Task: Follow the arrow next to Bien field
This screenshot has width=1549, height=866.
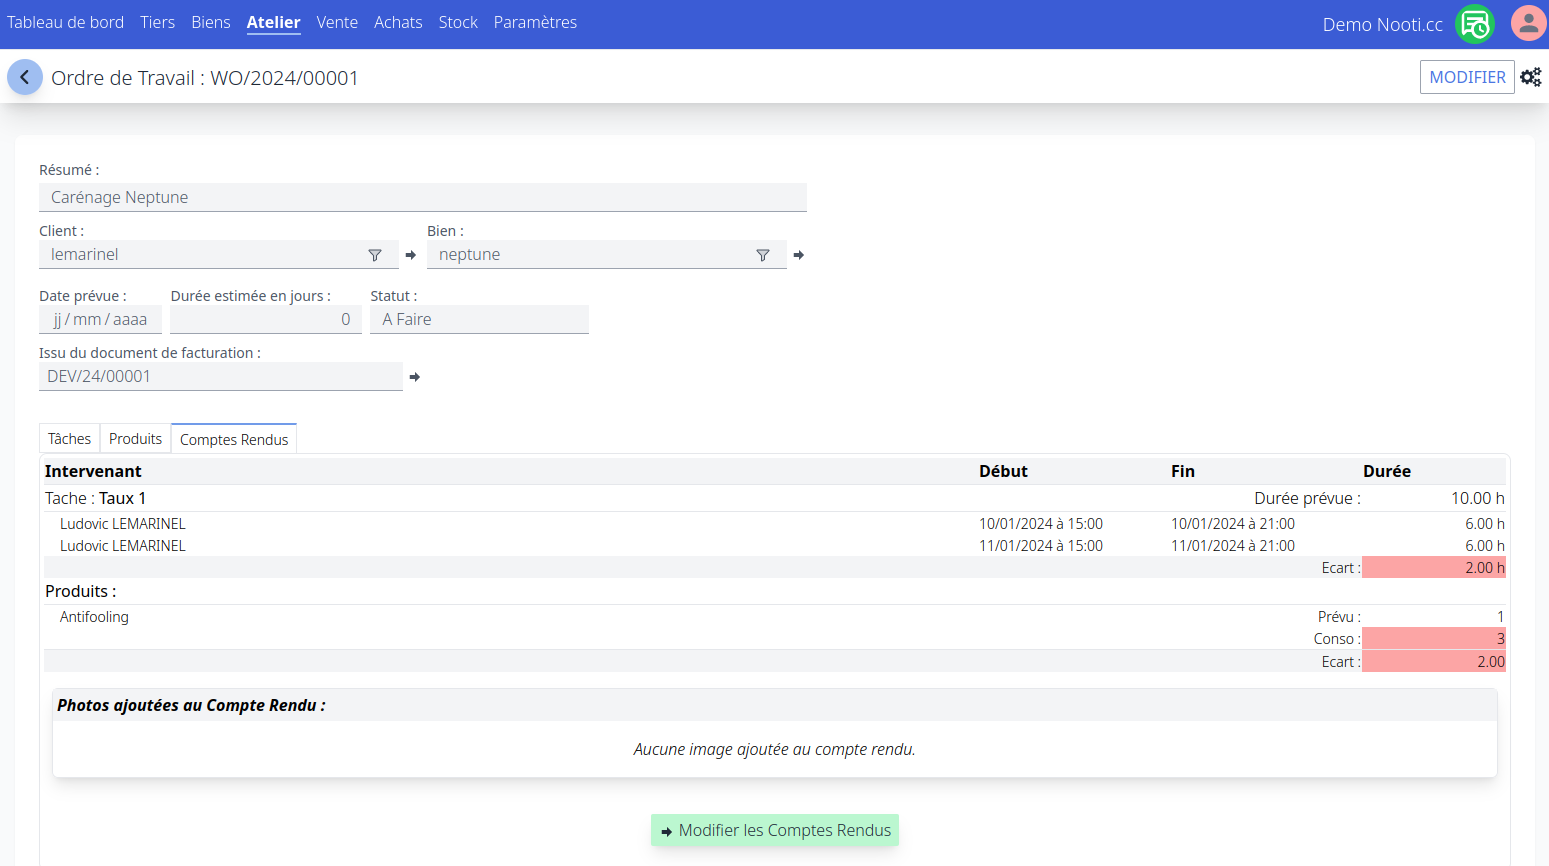Action: [x=798, y=255]
